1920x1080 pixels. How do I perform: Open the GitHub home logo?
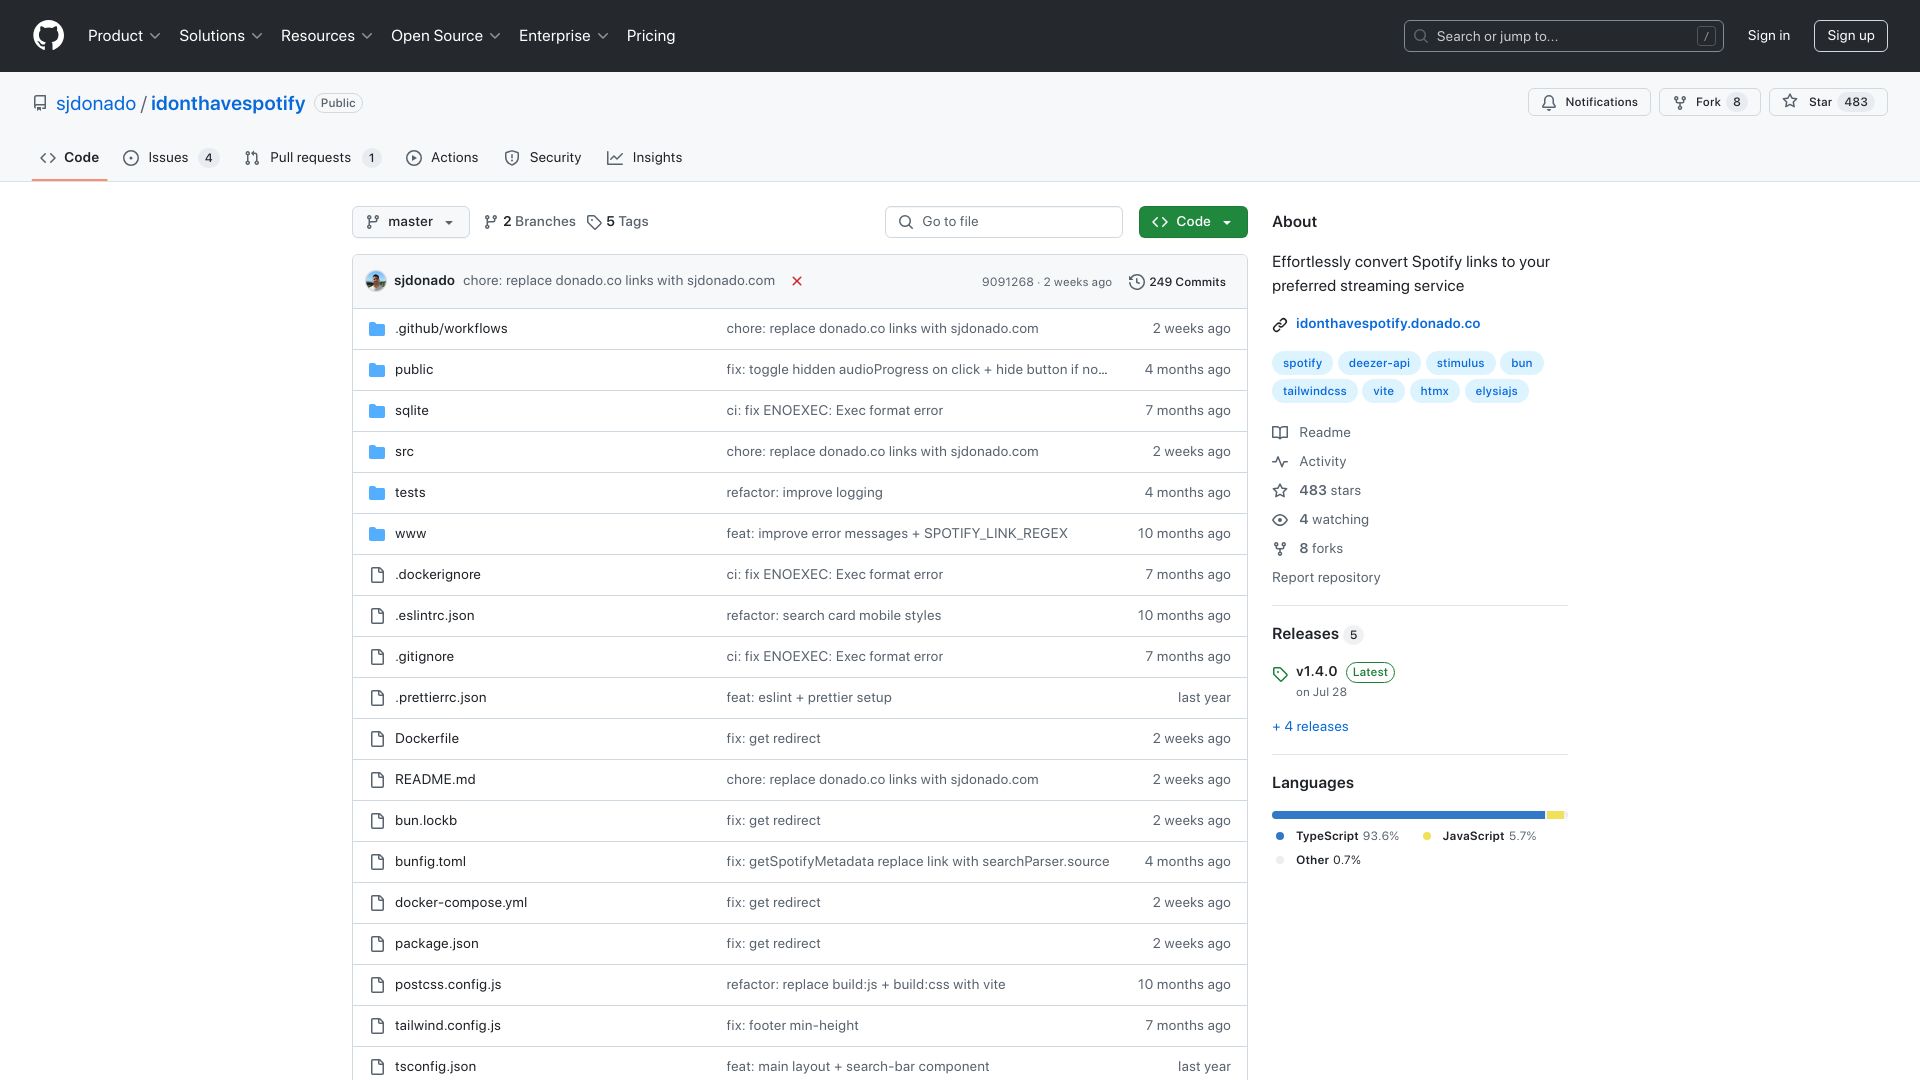[x=48, y=36]
